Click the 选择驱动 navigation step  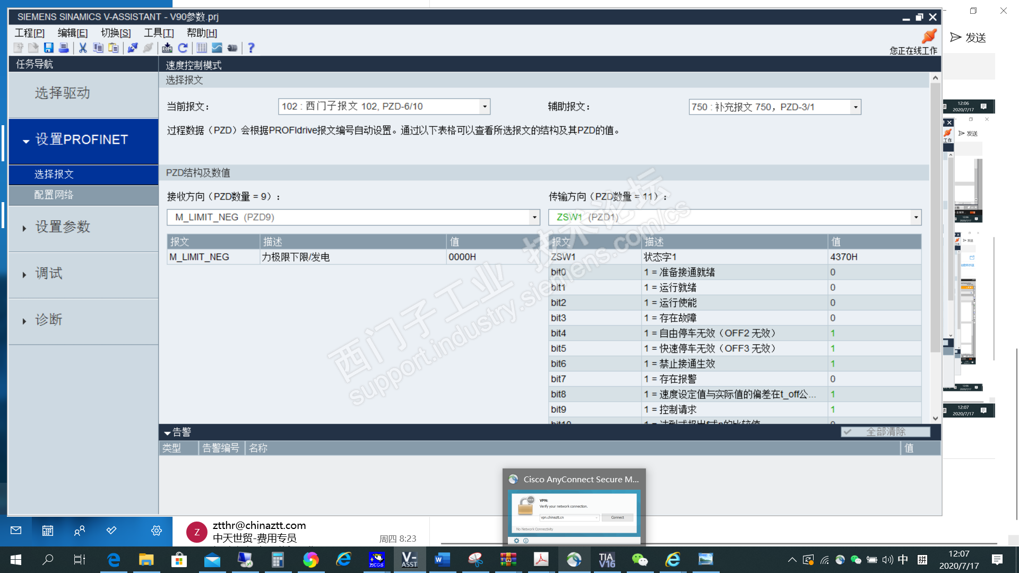(83, 94)
